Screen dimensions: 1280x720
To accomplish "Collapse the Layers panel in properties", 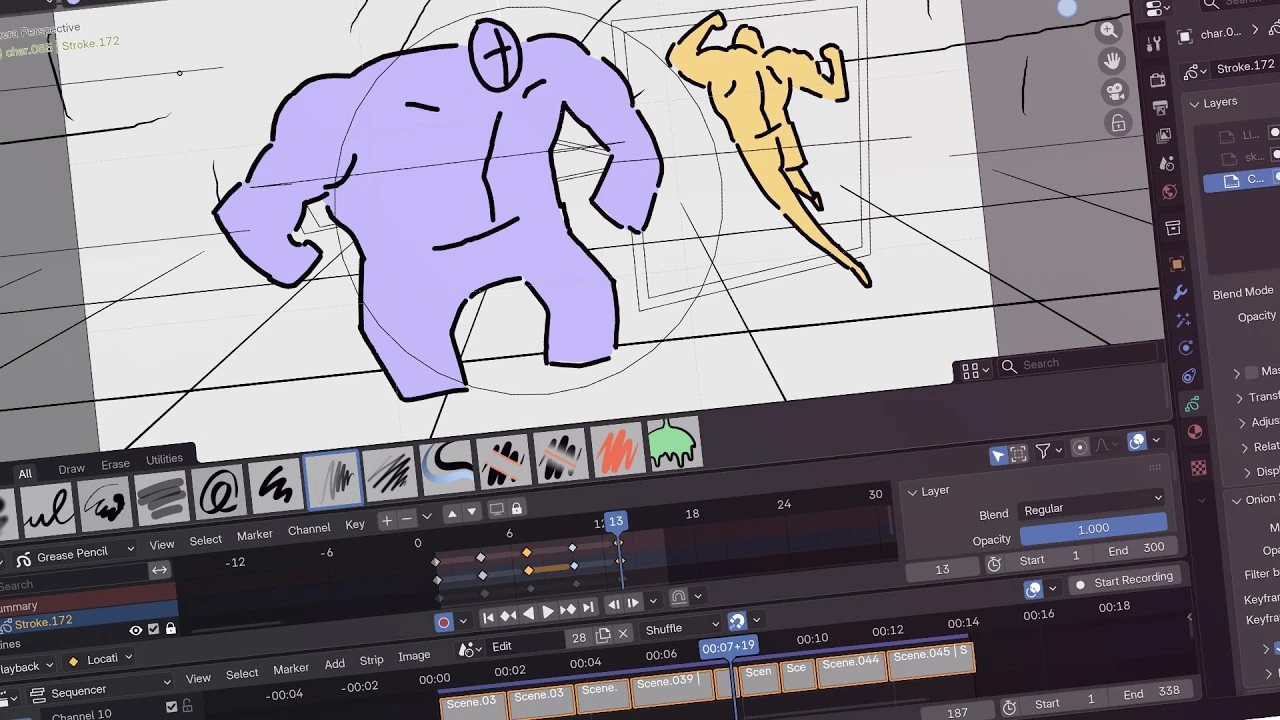I will coord(1193,103).
